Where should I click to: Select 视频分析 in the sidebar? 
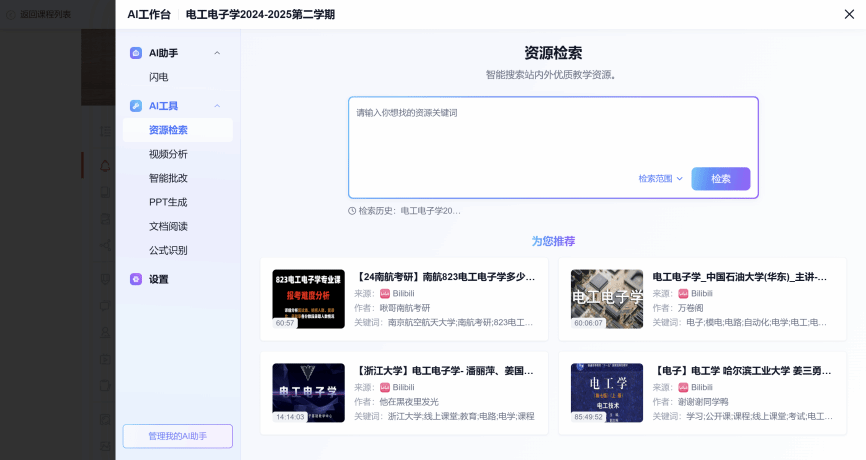pyautogui.click(x=168, y=154)
